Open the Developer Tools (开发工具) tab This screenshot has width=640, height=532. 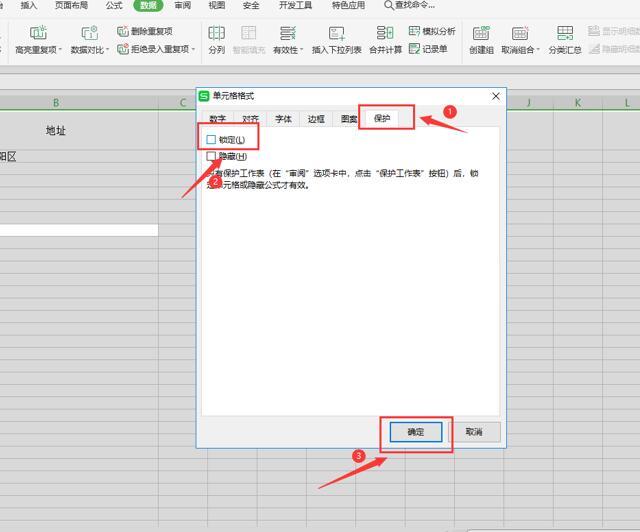point(296,5)
